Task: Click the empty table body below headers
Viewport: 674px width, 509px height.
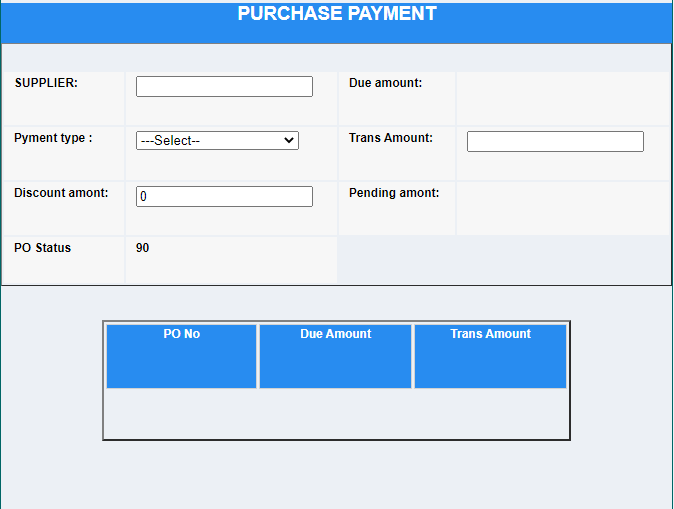Action: coord(336,413)
